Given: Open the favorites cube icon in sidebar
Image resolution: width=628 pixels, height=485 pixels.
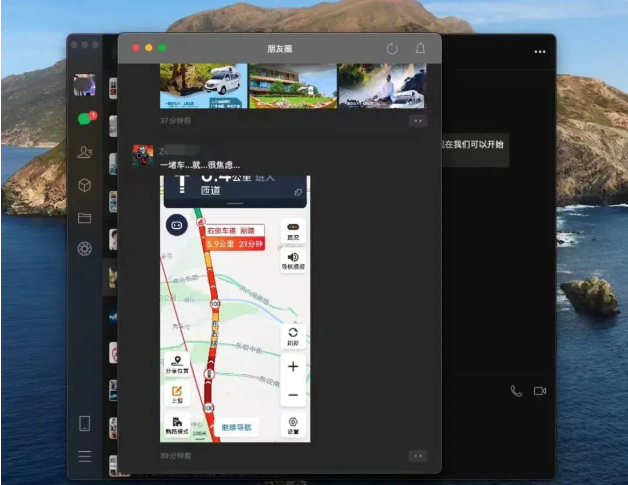Looking at the screenshot, I should (x=85, y=185).
